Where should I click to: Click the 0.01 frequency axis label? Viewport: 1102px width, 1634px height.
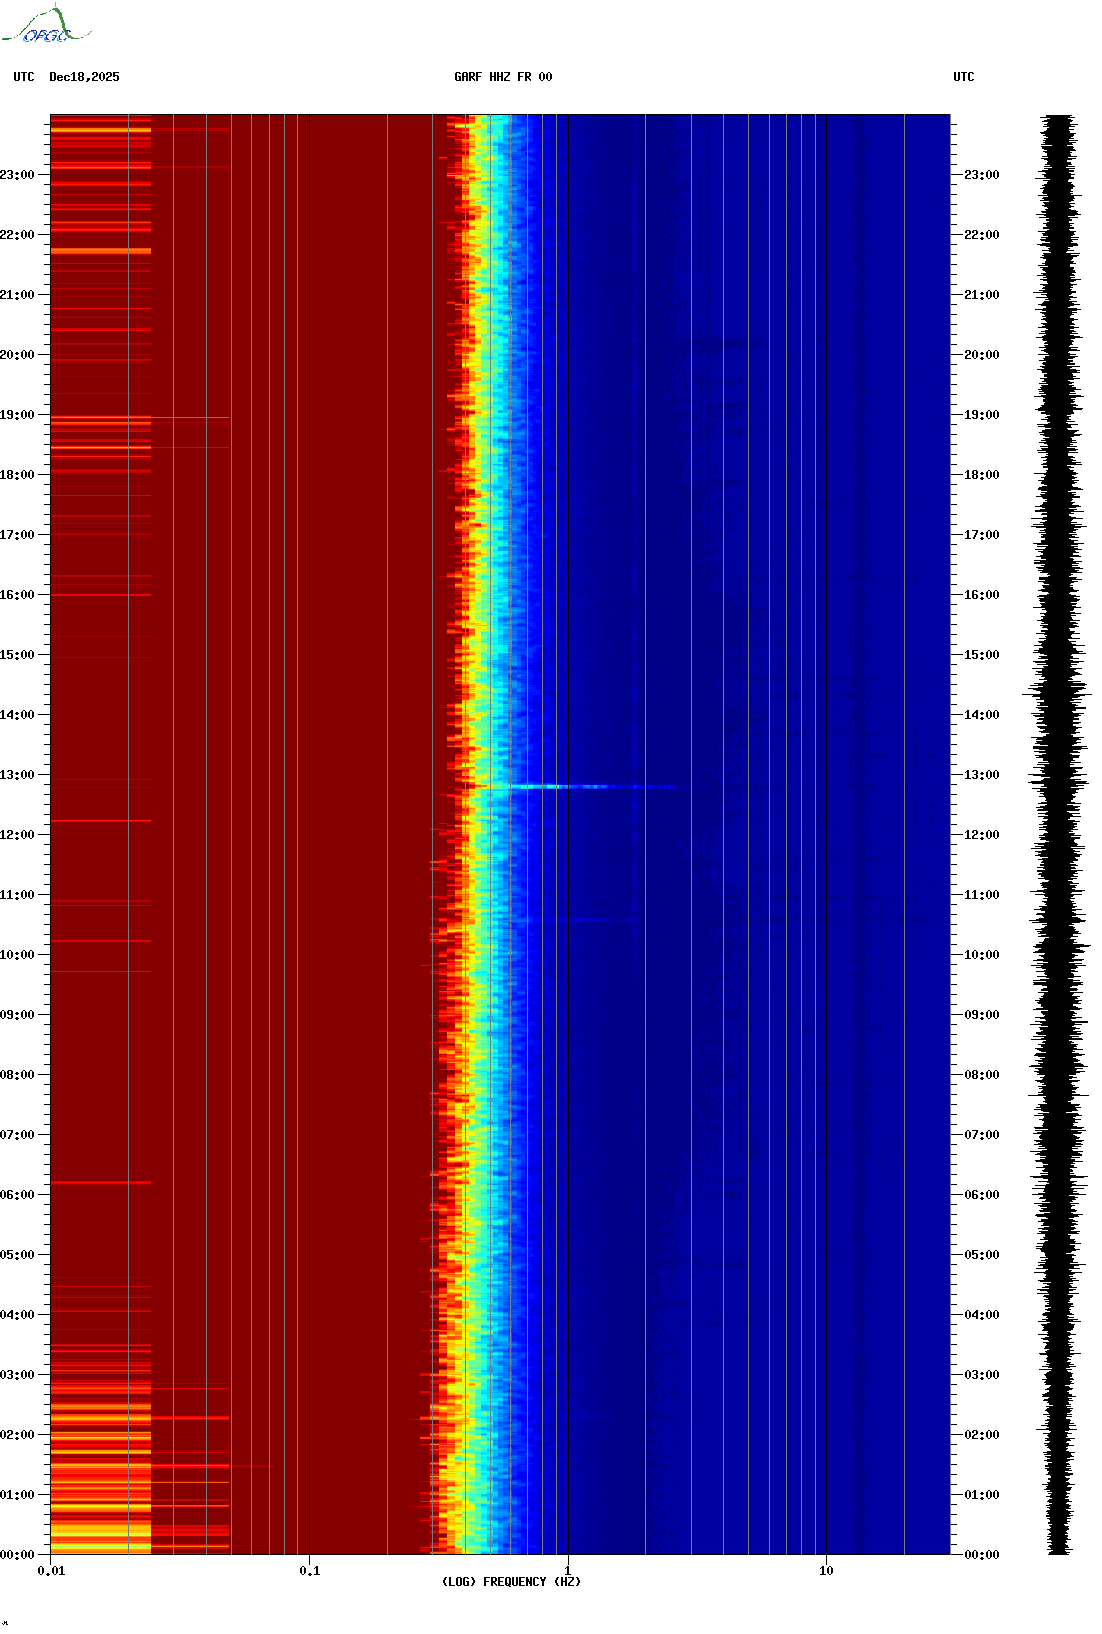(51, 1571)
